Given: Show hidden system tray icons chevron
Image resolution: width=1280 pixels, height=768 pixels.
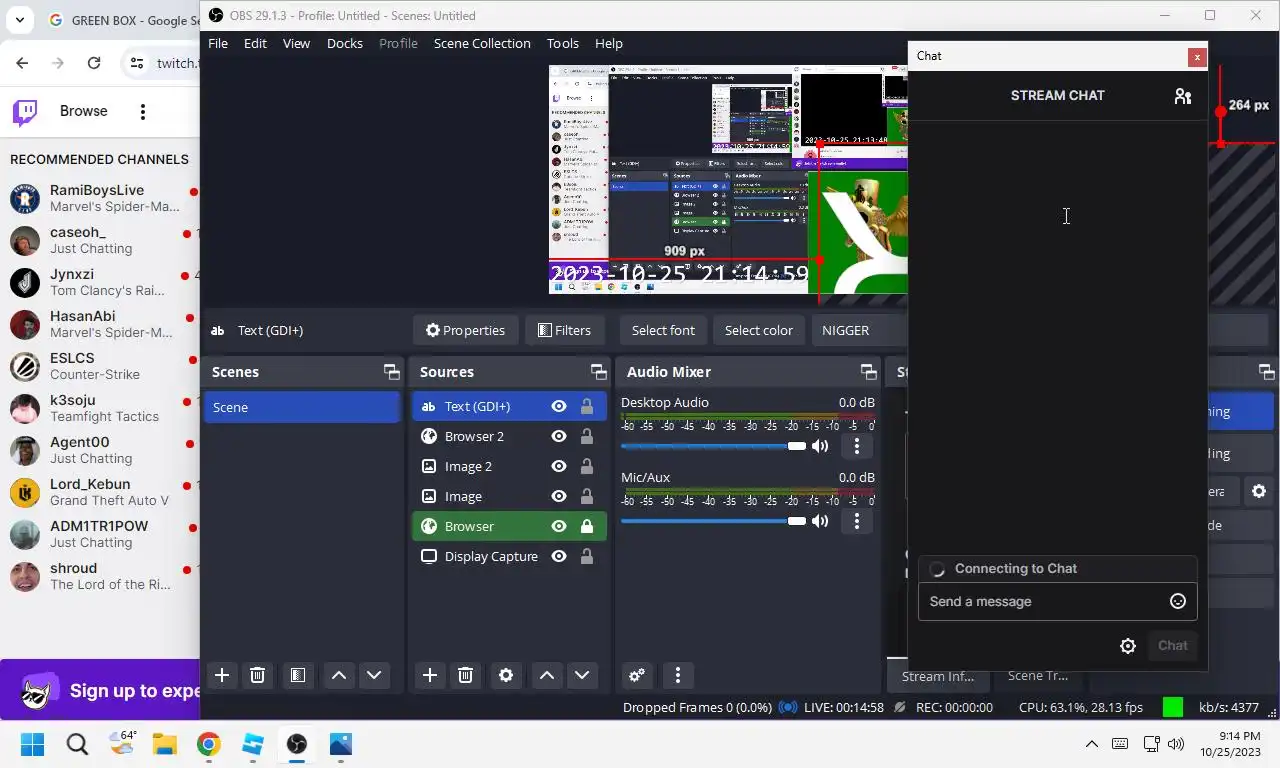Looking at the screenshot, I should (x=1092, y=744).
